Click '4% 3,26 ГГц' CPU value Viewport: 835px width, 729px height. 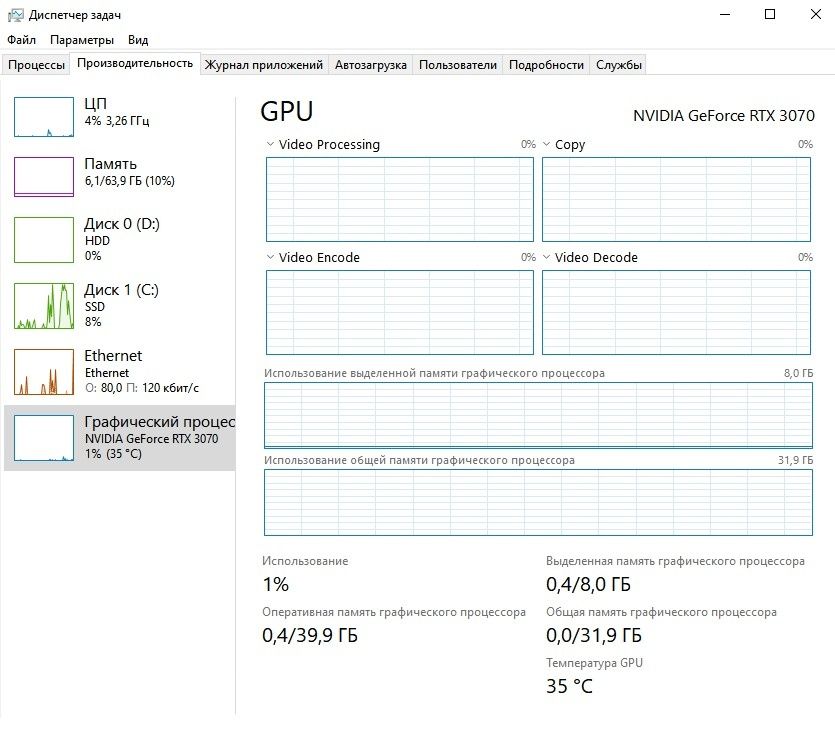click(x=117, y=121)
